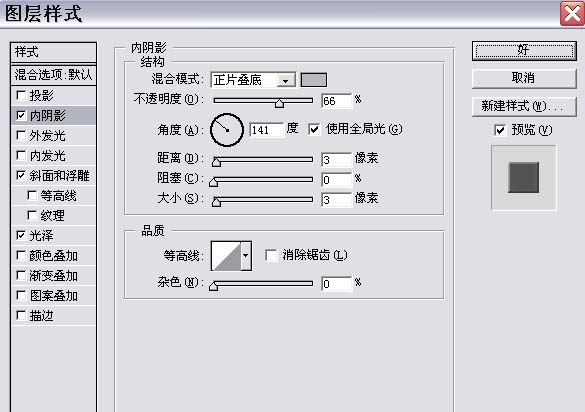Toggle the 预览 preview checkbox
Image resolution: width=585 pixels, height=412 pixels.
500,130
